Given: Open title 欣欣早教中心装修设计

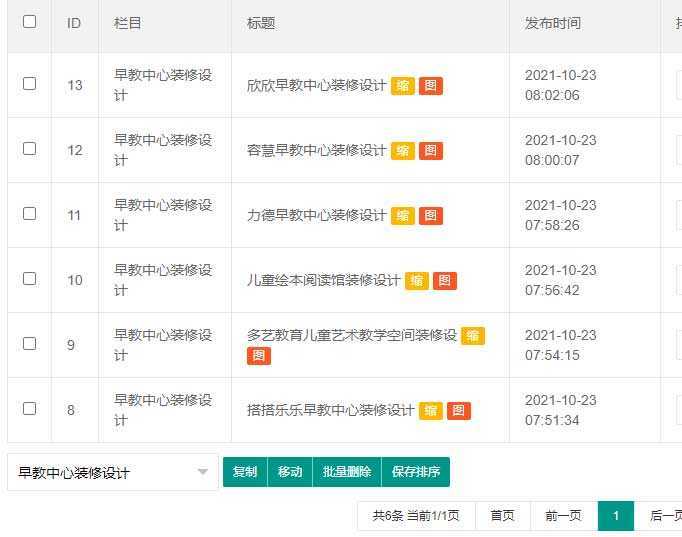Looking at the screenshot, I should [x=316, y=86].
